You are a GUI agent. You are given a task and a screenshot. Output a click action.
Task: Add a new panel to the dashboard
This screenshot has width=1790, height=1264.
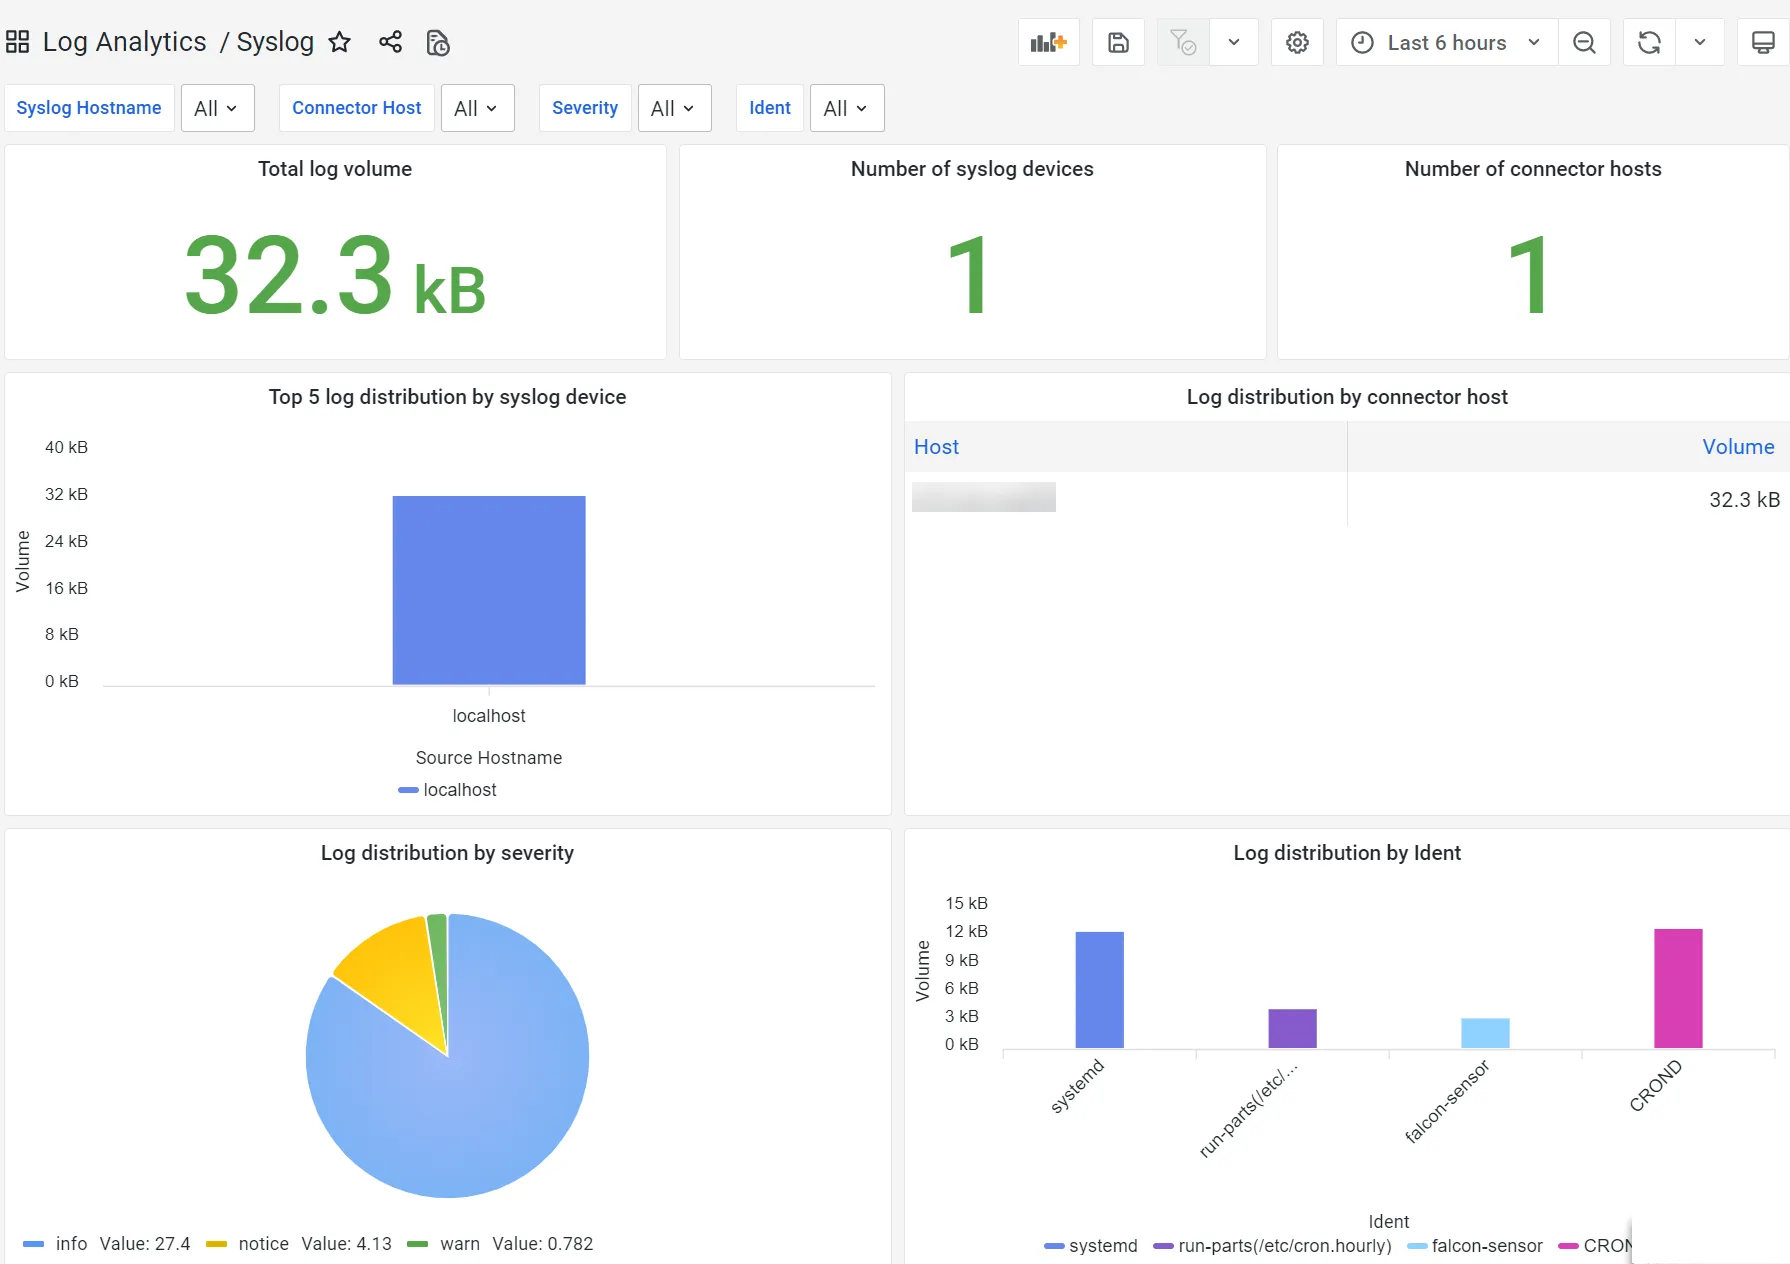coord(1048,42)
